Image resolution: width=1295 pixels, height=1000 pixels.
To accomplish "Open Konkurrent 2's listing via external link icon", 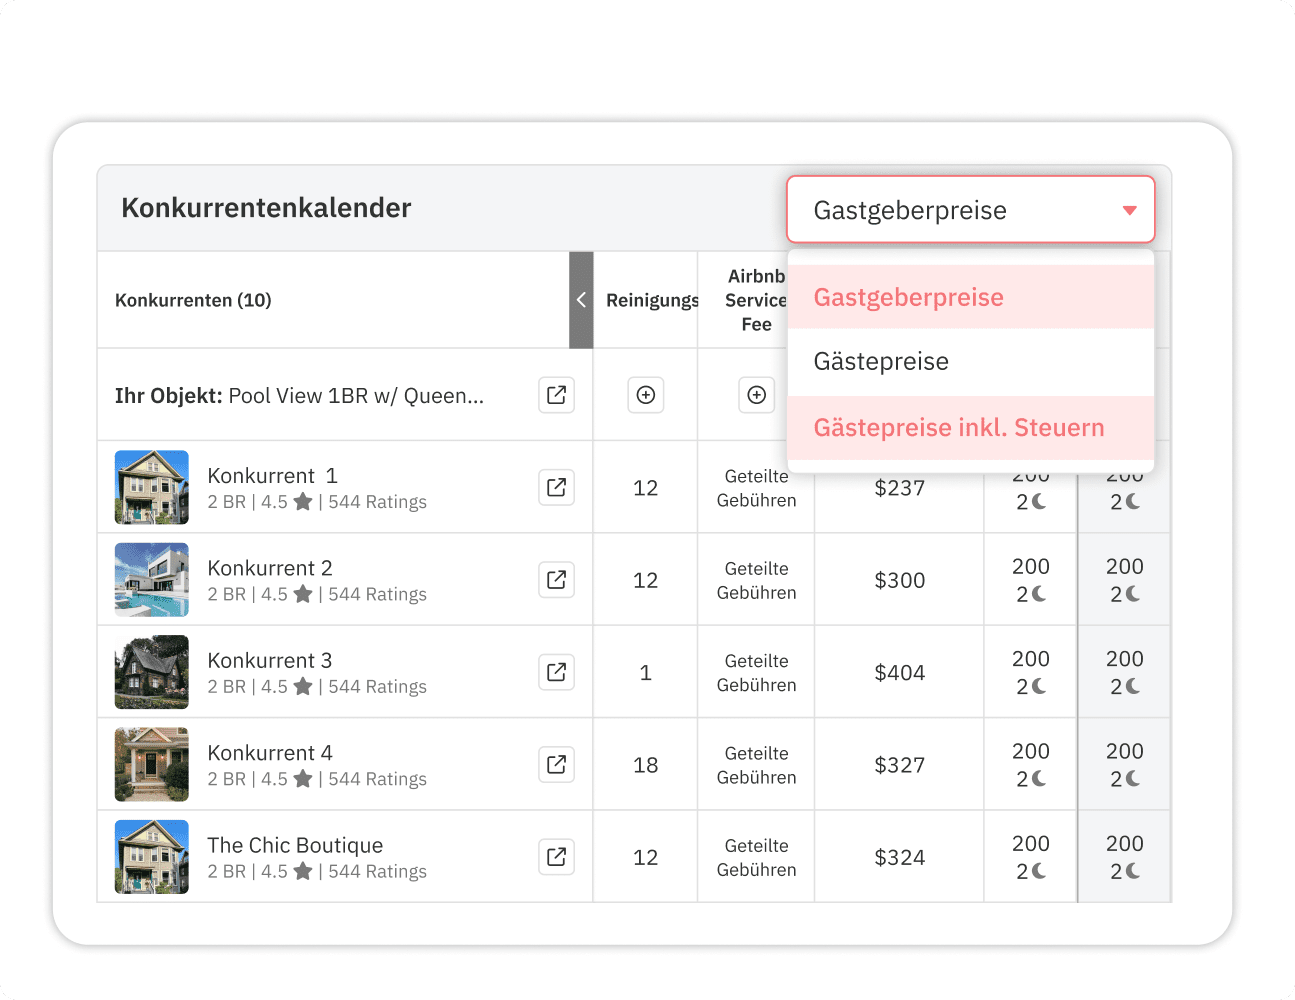I will click(x=556, y=580).
